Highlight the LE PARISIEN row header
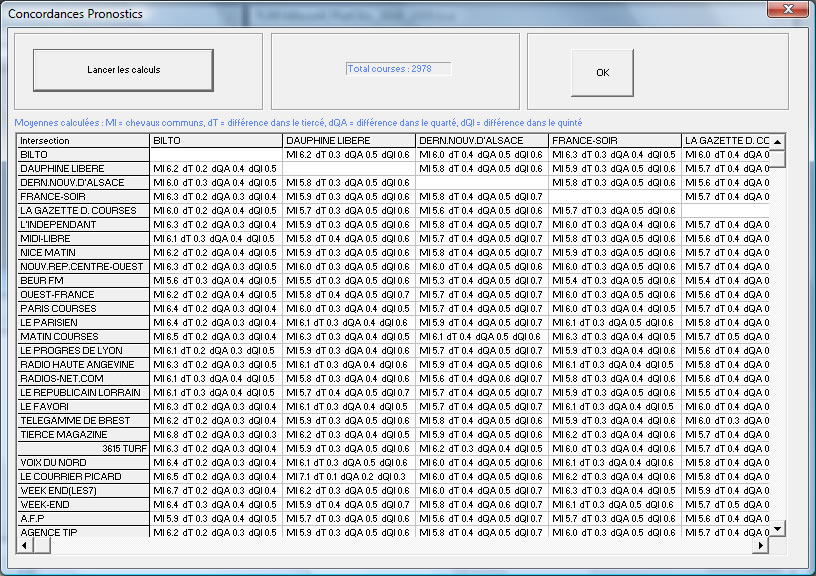The image size is (816, 576). tap(83, 323)
